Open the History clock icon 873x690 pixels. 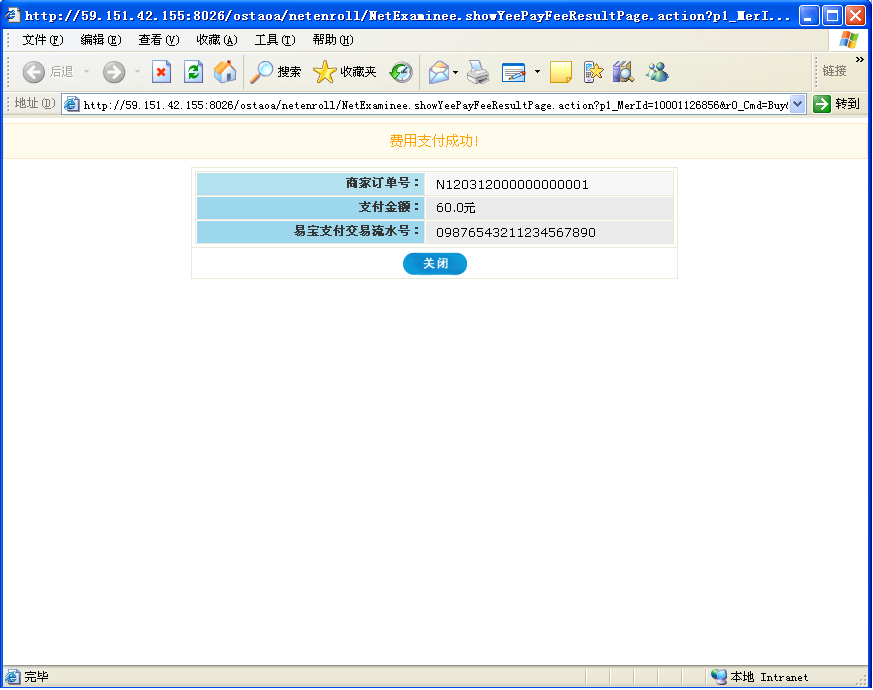[401, 72]
